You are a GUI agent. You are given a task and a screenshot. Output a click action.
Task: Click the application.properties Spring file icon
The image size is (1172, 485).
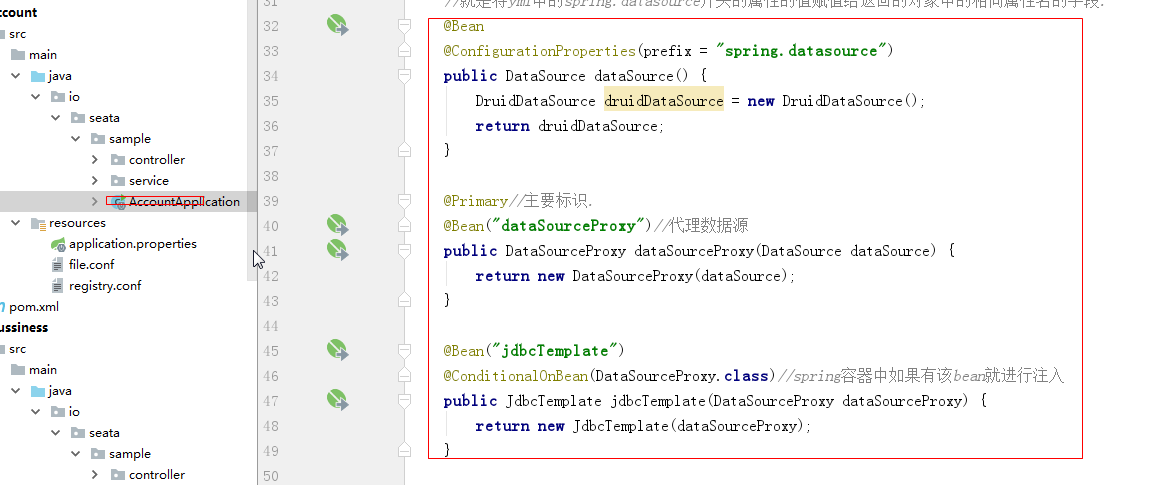pos(58,244)
